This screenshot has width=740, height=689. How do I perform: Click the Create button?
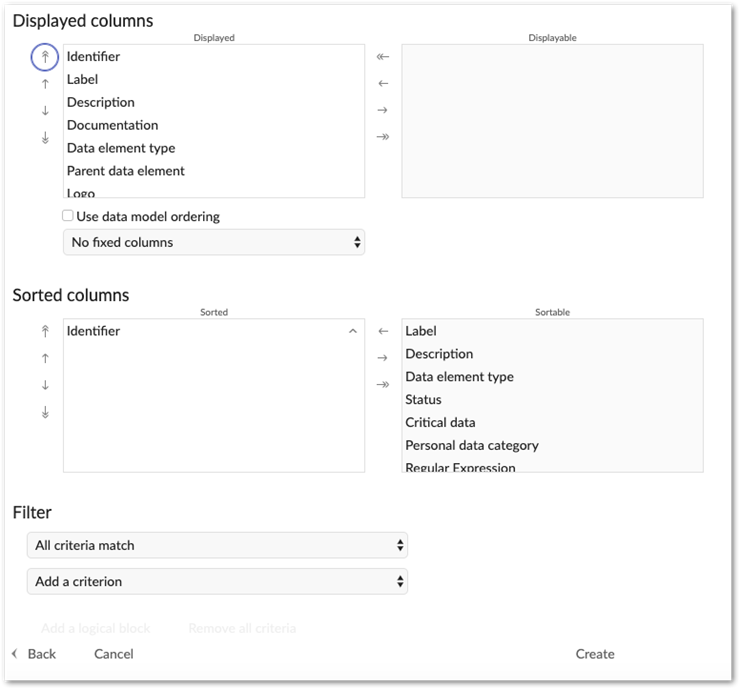pos(595,654)
